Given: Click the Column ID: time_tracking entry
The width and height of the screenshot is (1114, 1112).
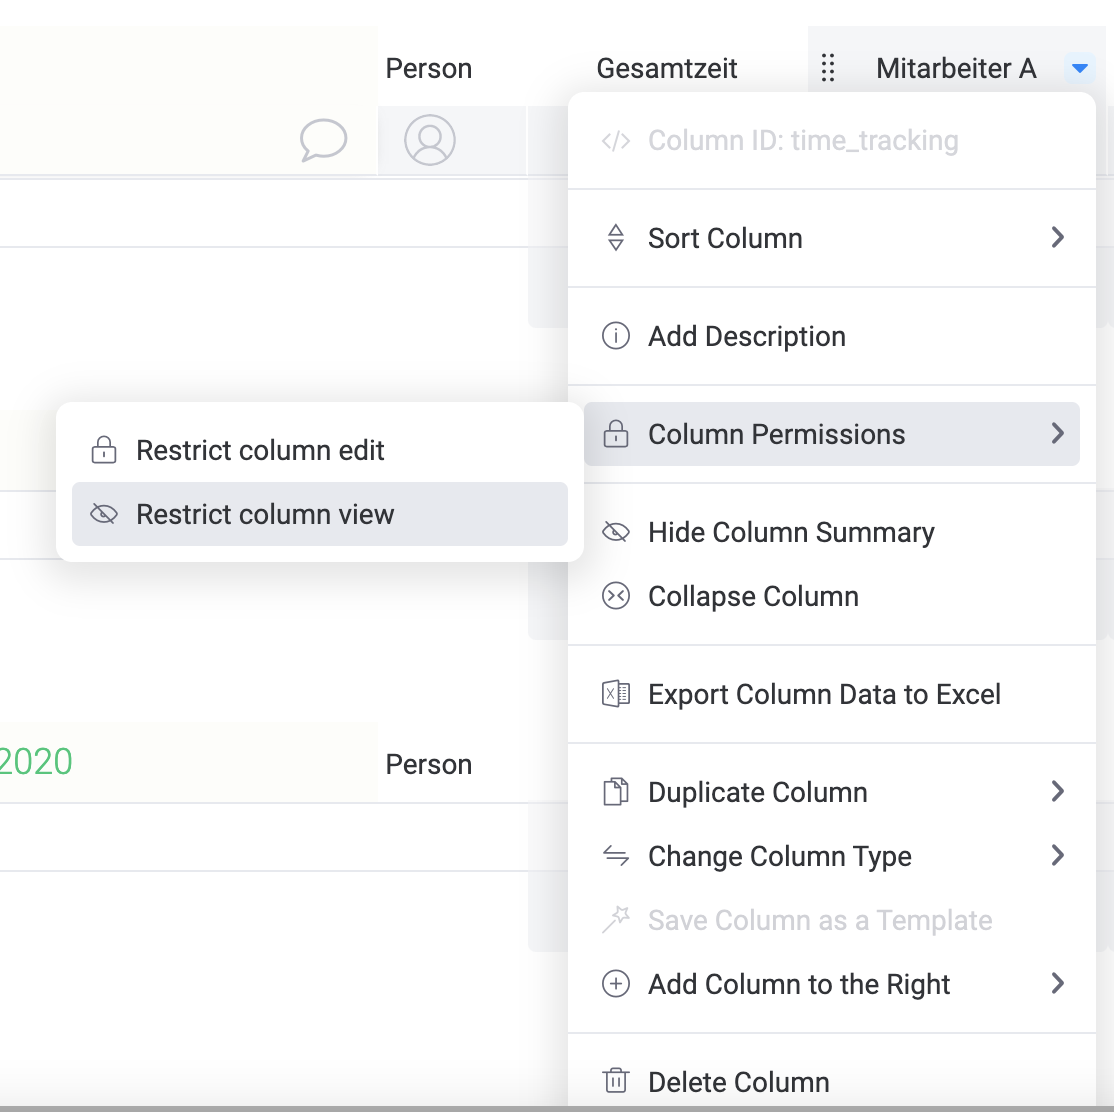Looking at the screenshot, I should pyautogui.click(x=802, y=140).
